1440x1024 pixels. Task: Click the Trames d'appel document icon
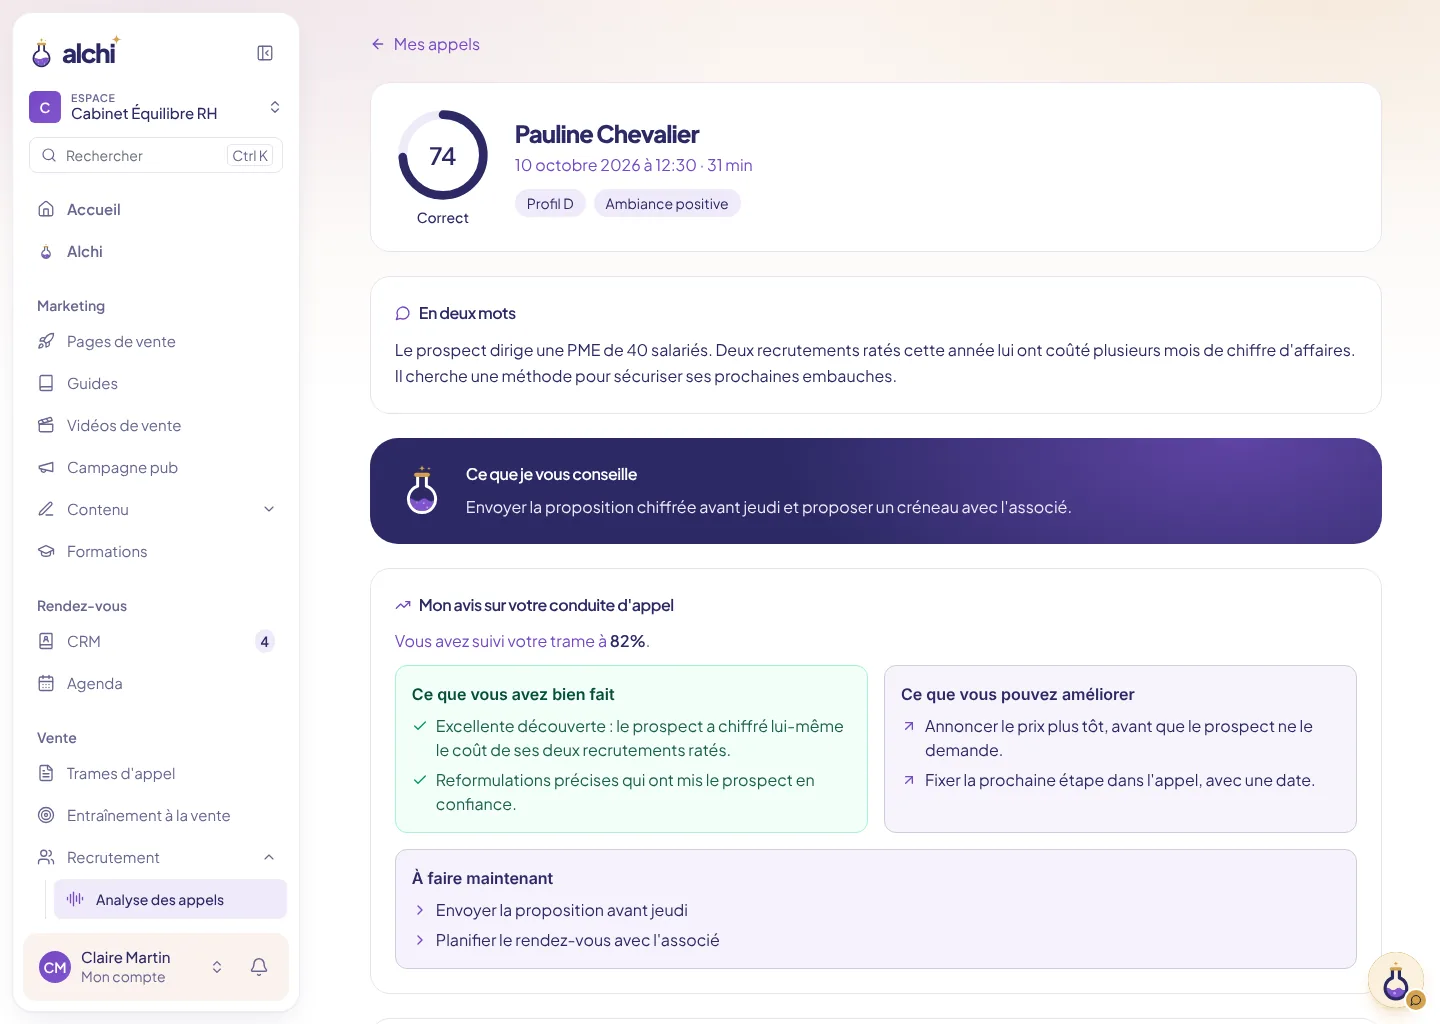coord(46,773)
